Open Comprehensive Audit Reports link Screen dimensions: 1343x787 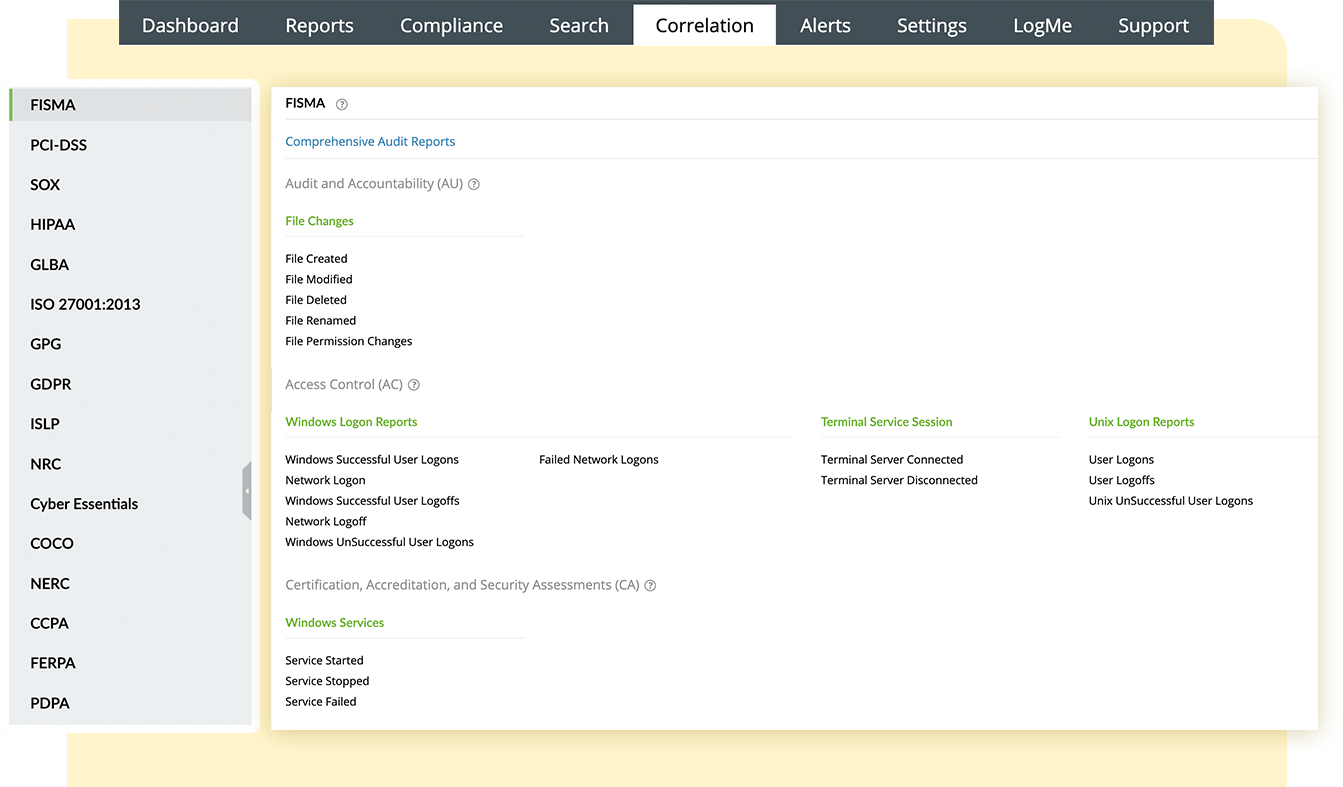tap(370, 142)
